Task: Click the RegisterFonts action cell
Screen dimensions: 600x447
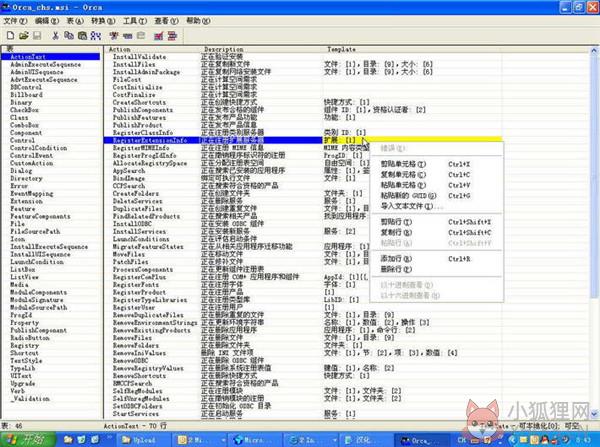Action: click(x=135, y=284)
